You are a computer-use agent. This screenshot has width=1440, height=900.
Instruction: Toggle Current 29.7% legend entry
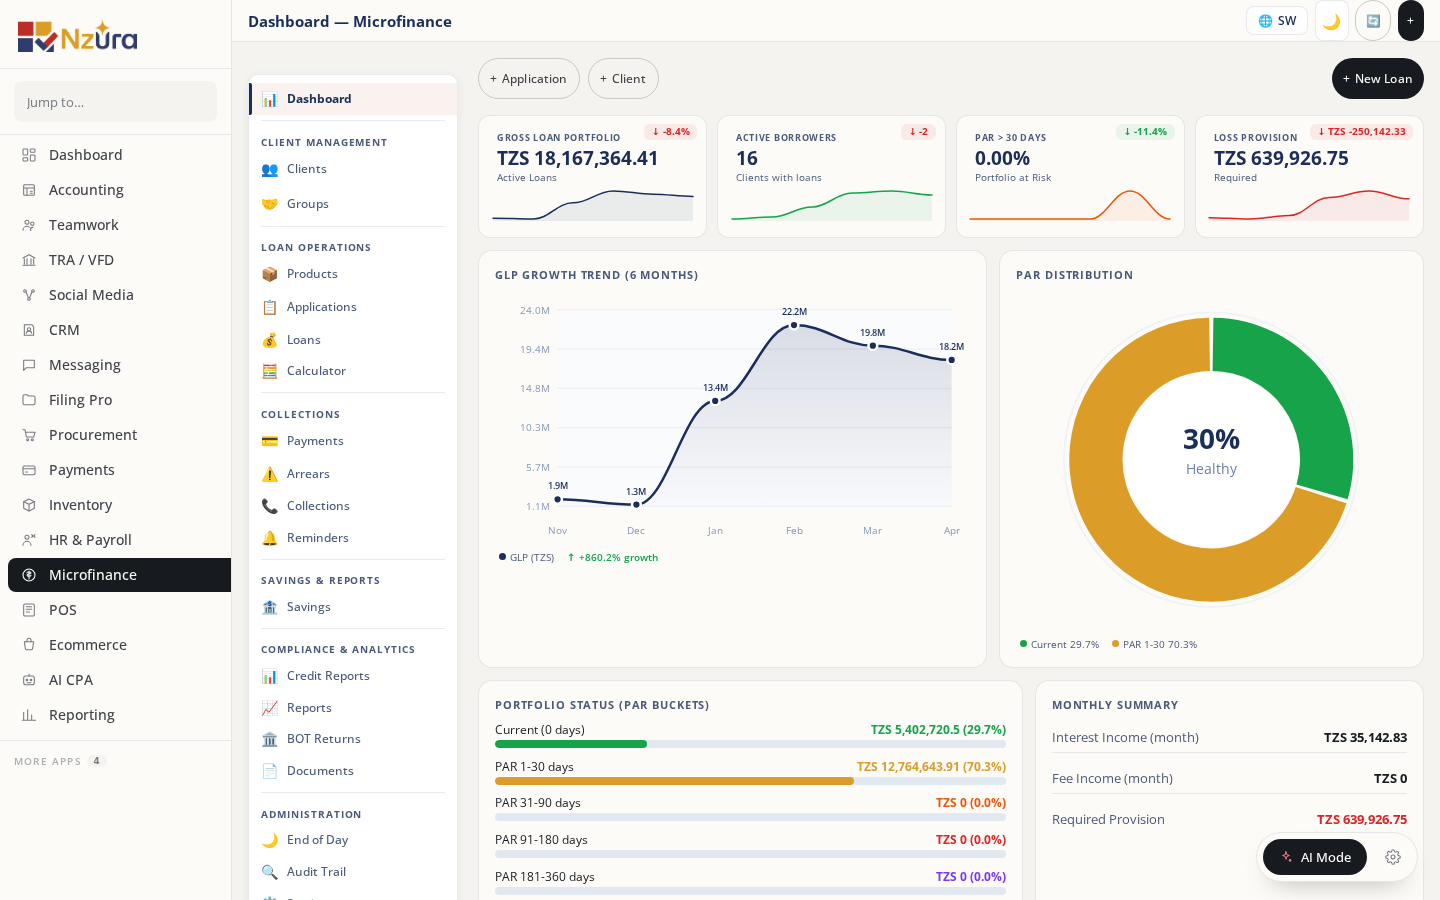[1059, 645]
